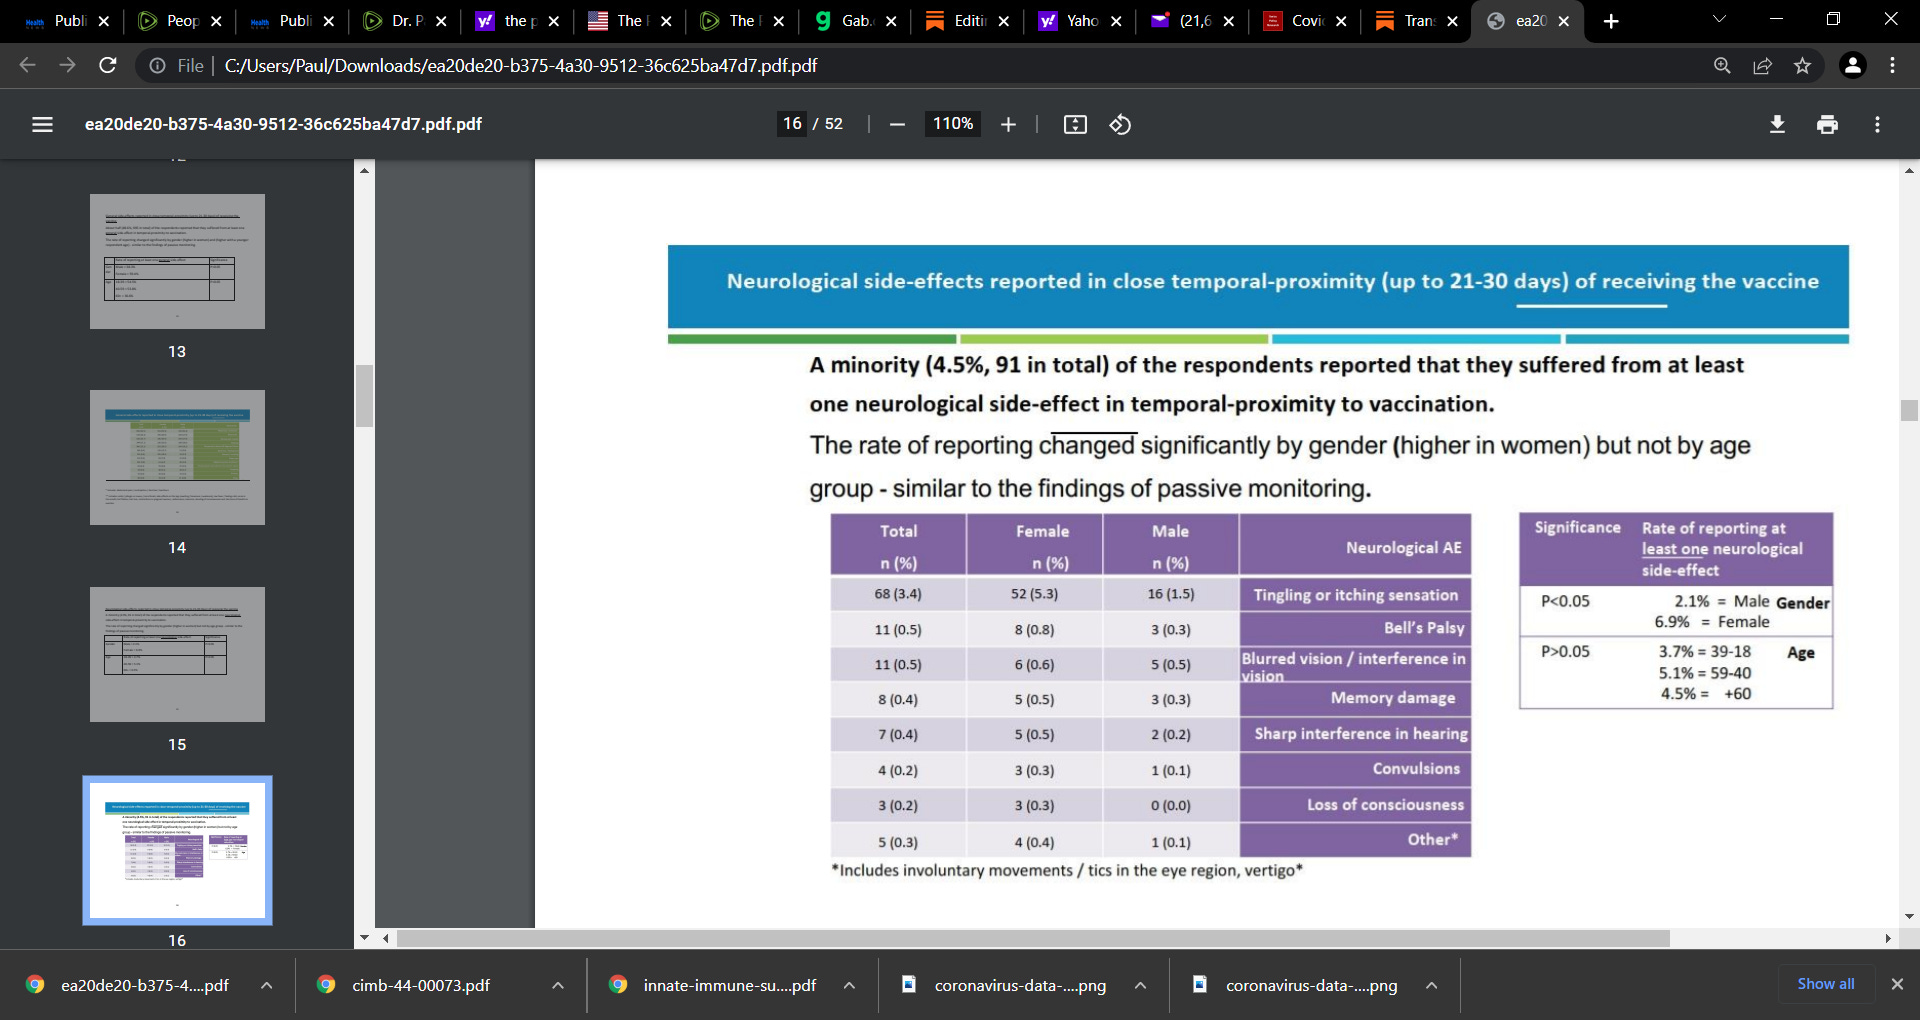Image resolution: width=1920 pixels, height=1020 pixels.
Task: Click the document vertical scrollbar handle
Action: tap(1909, 410)
